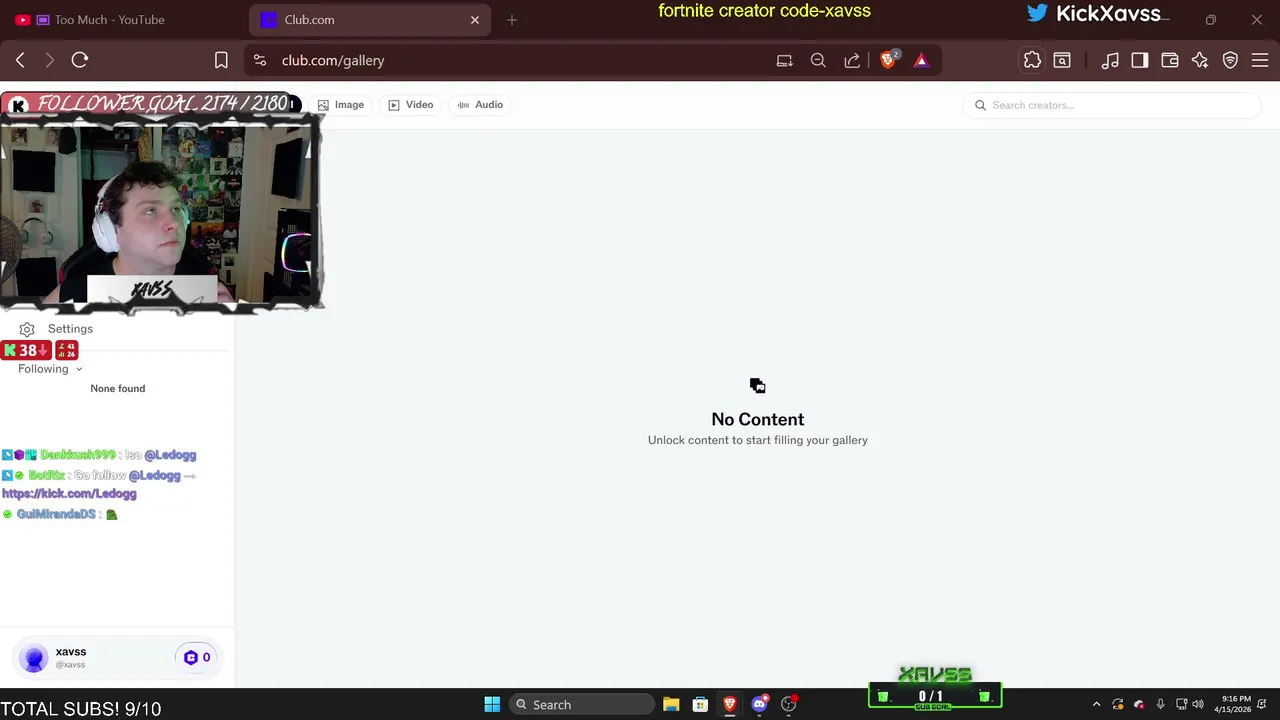Click the 'No Content' heading
Image resolution: width=1280 pixels, height=720 pixels.
pyautogui.click(x=758, y=419)
